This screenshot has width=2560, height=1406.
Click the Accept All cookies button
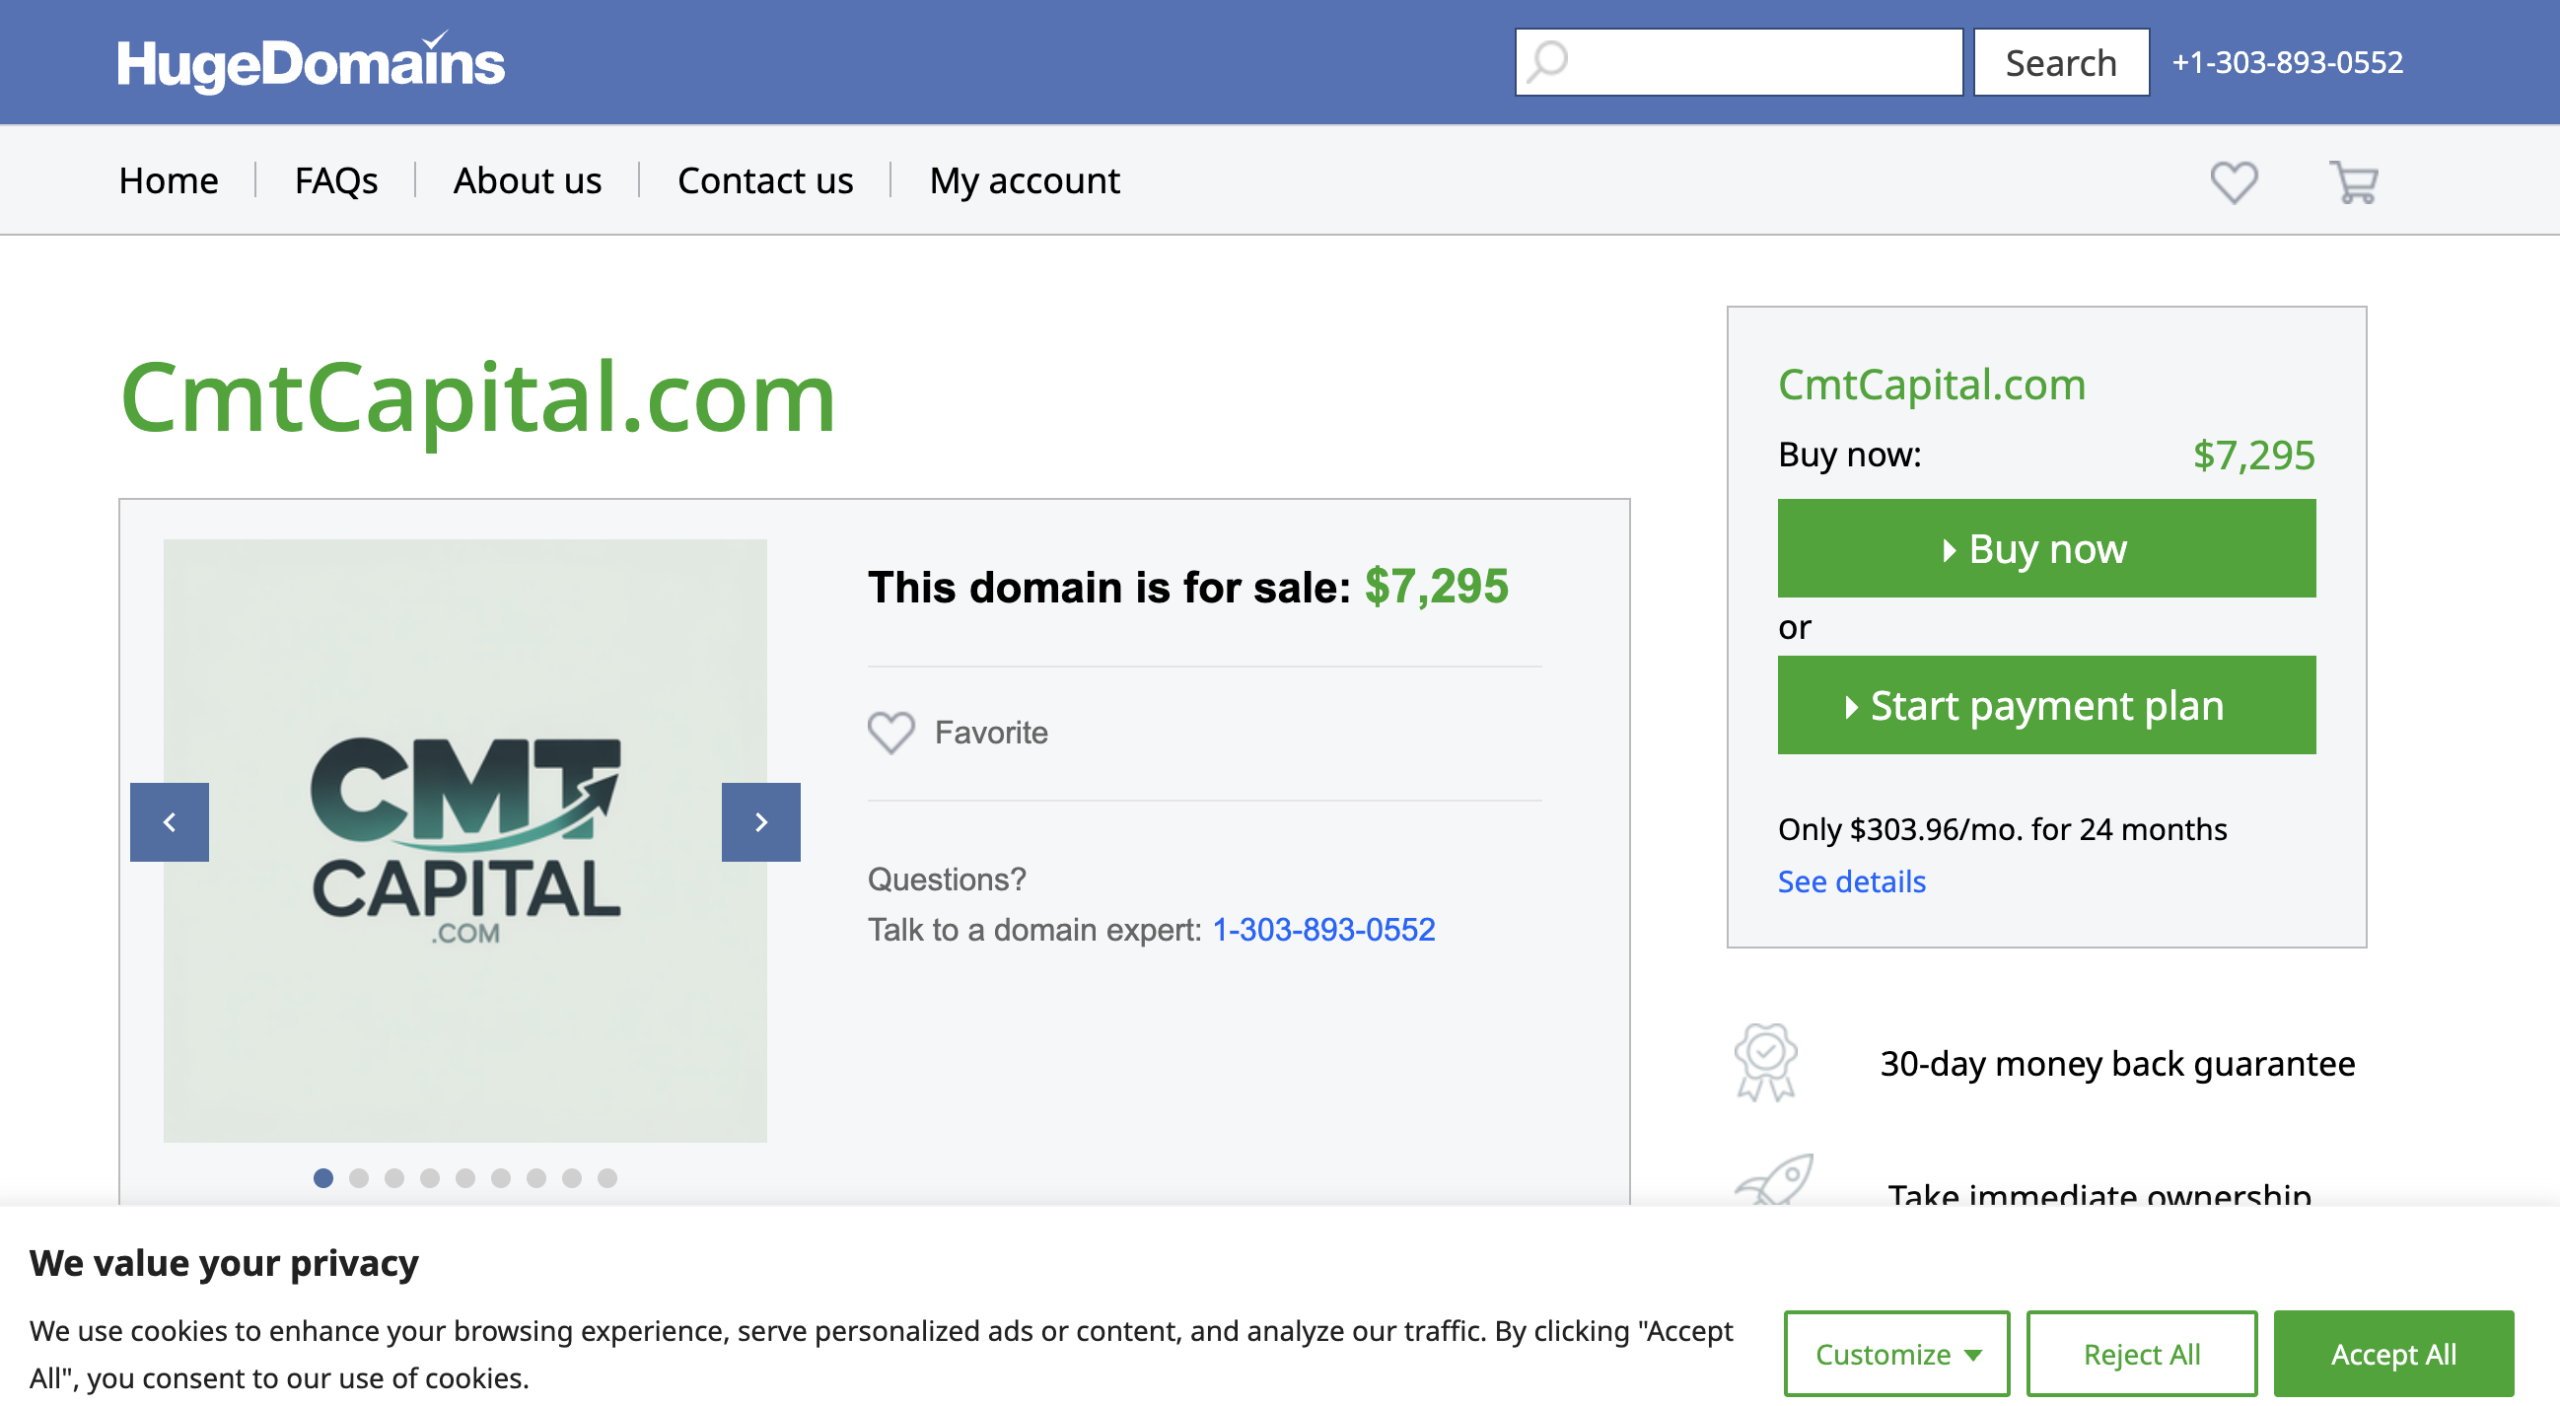2394,1353
